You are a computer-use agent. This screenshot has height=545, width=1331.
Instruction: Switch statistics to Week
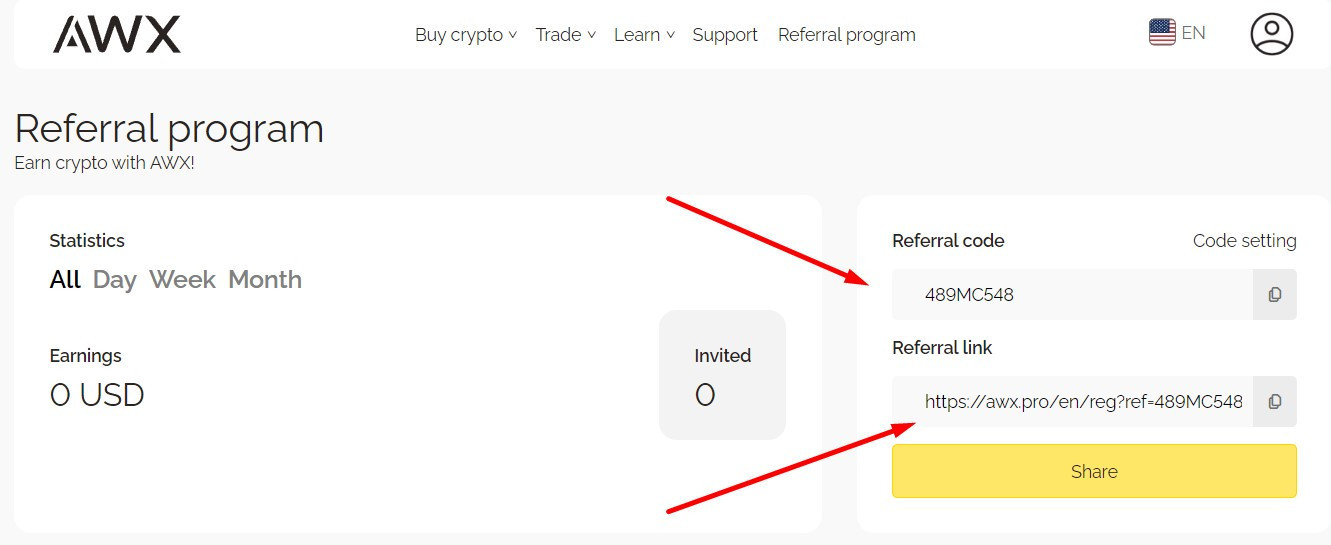[182, 280]
